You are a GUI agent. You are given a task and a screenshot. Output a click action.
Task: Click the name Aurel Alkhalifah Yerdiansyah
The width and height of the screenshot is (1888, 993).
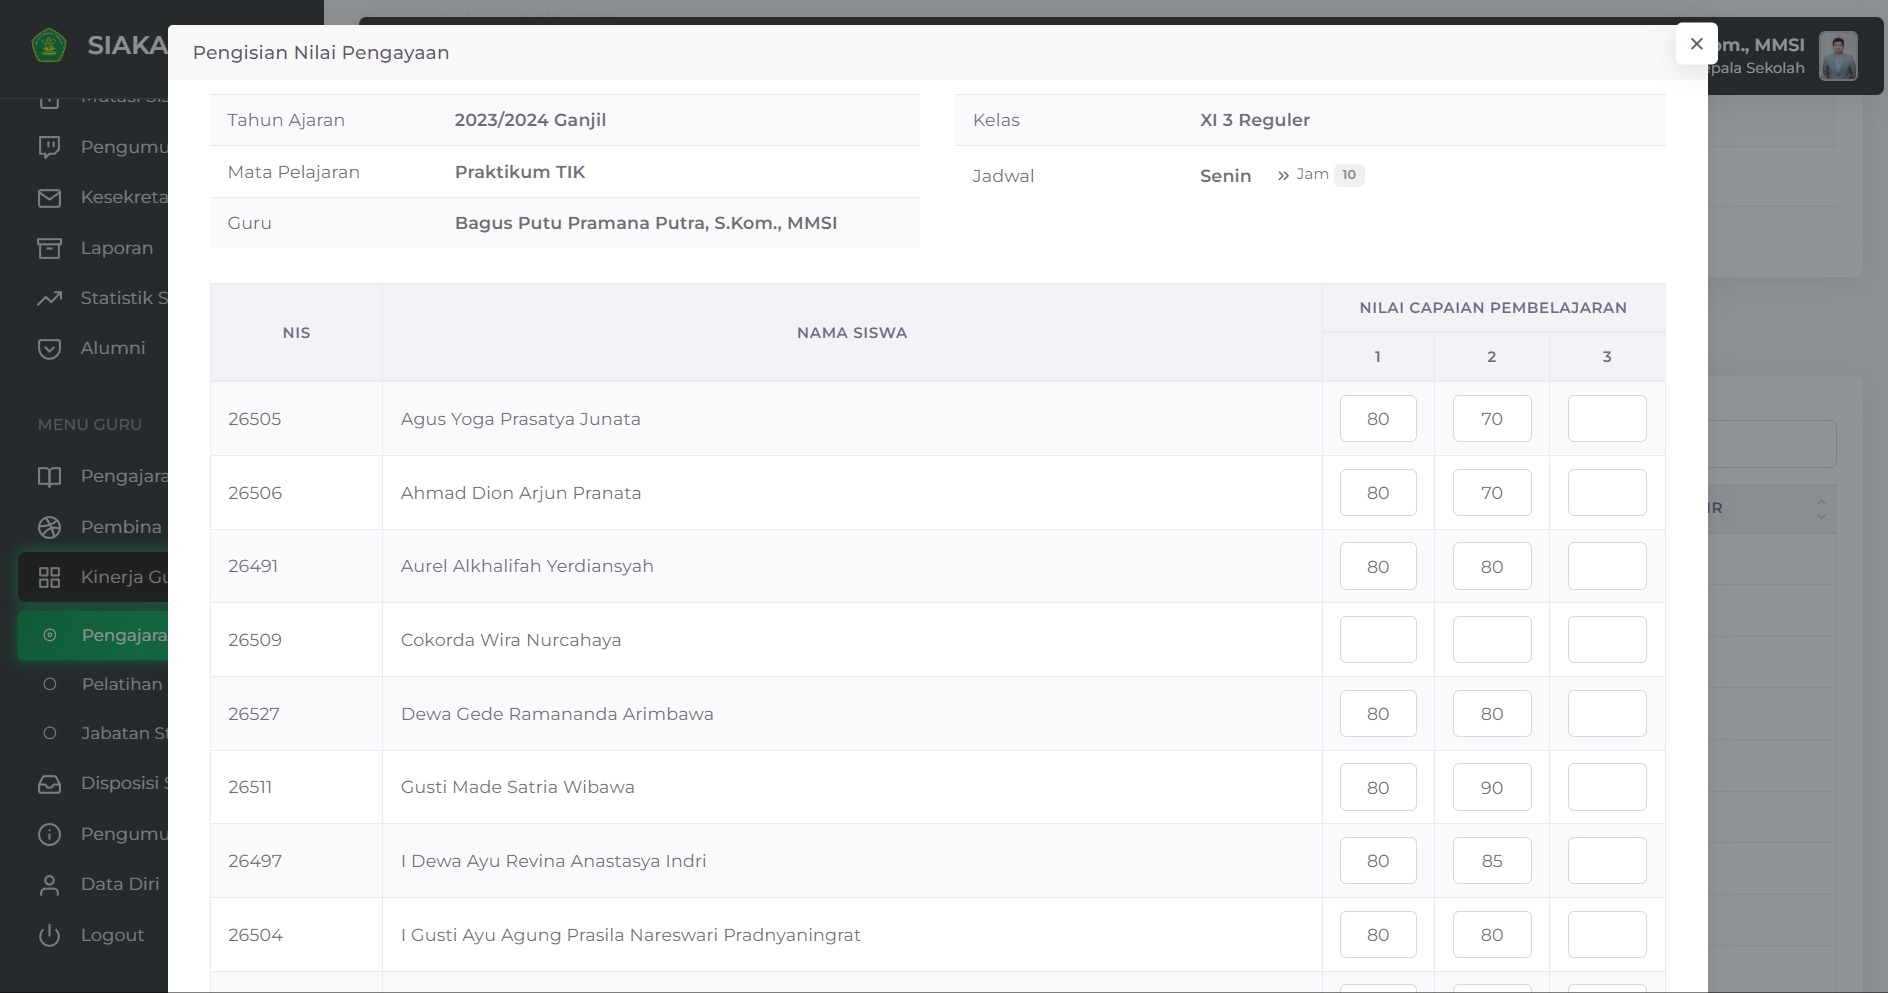click(527, 566)
